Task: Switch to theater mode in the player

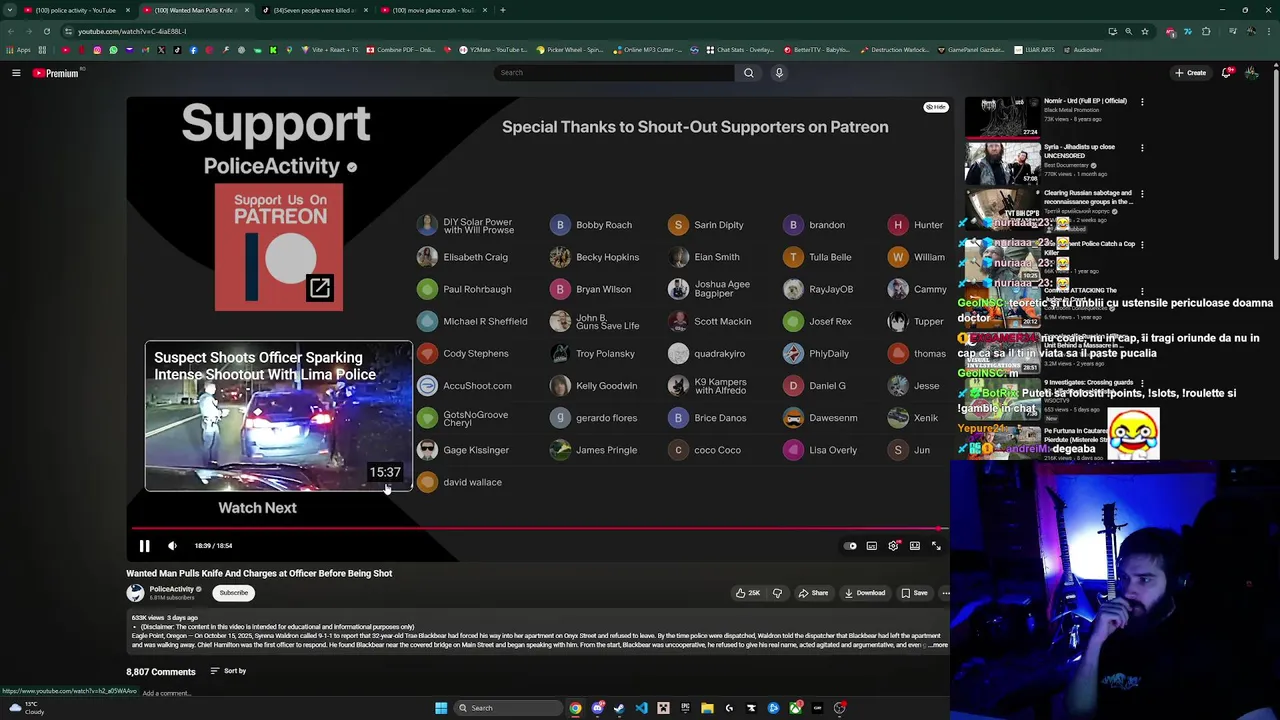Action: click(x=915, y=546)
